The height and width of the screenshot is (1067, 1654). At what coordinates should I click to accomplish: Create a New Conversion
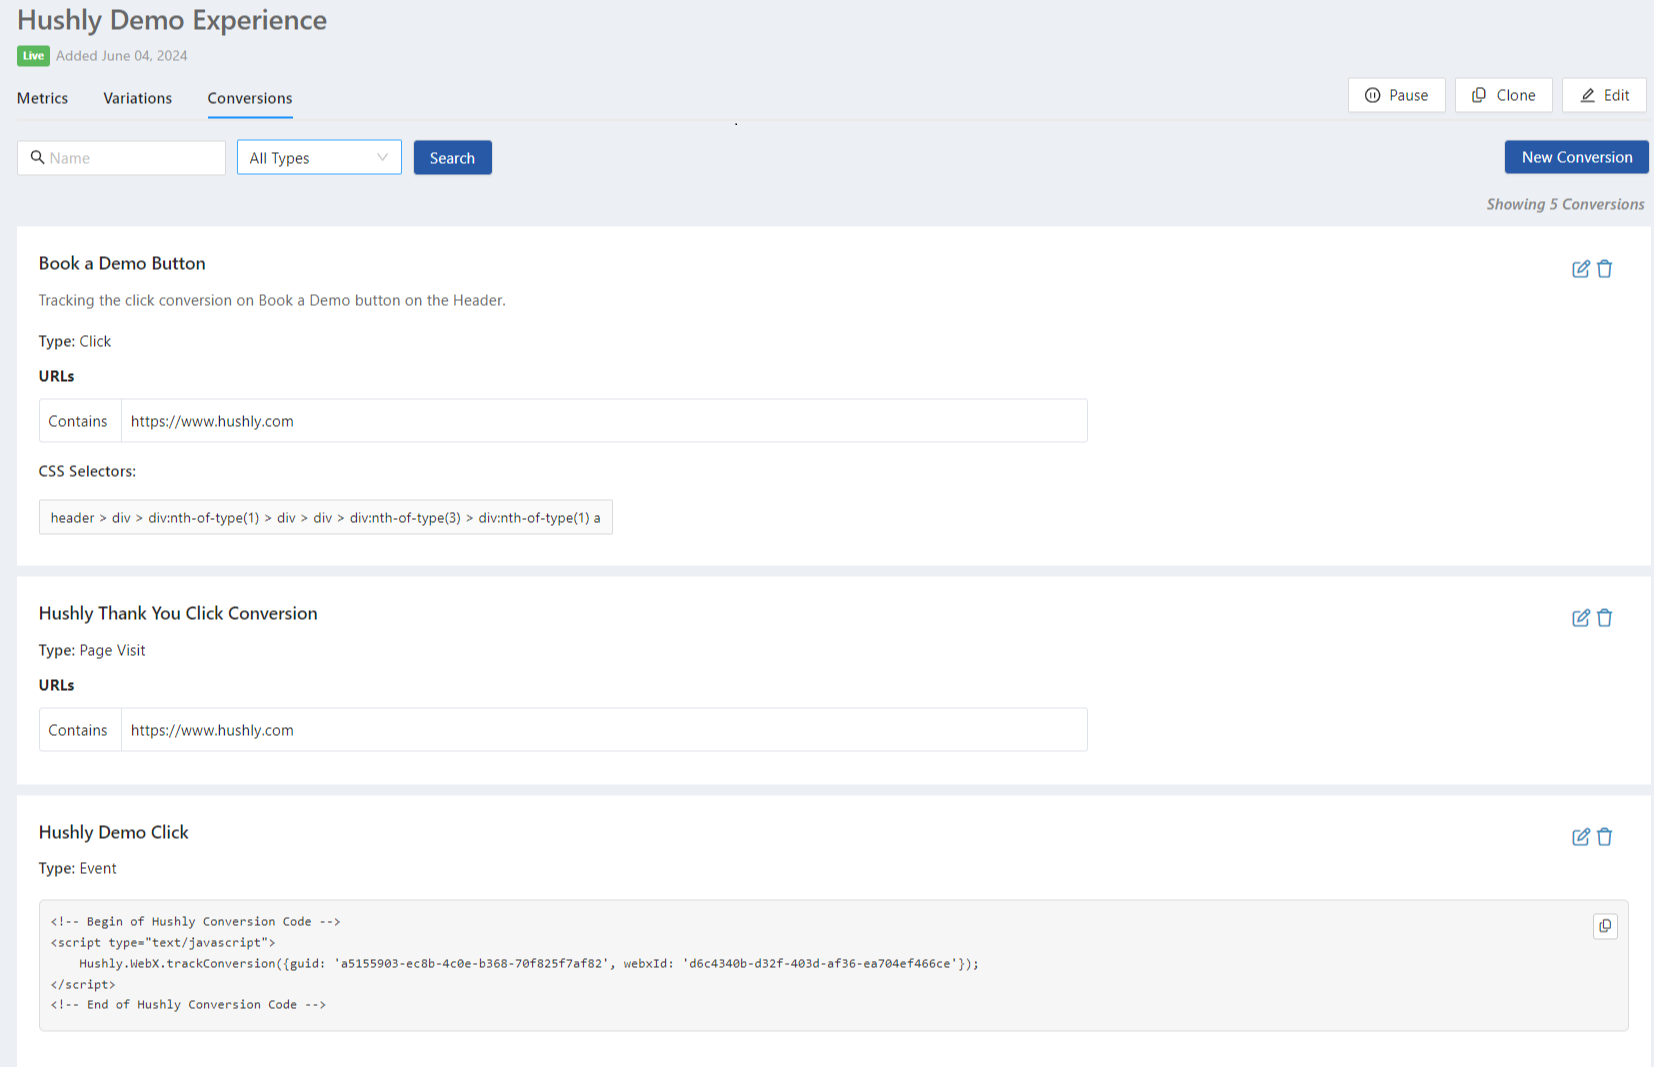pos(1576,157)
